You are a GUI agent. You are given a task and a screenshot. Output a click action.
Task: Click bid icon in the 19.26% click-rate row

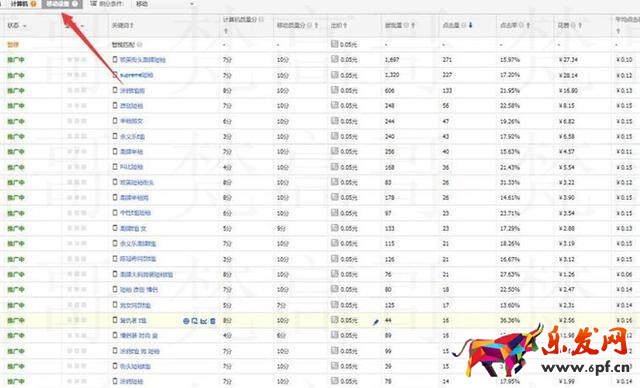[x=335, y=121]
